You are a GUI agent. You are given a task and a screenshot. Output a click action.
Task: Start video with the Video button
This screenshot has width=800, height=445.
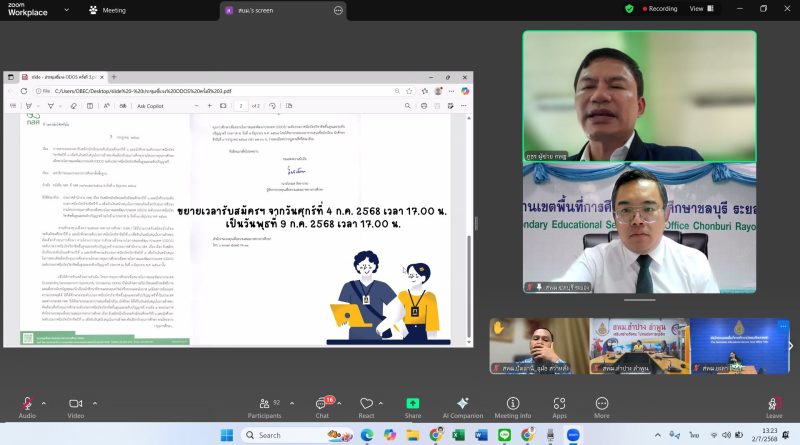75,403
